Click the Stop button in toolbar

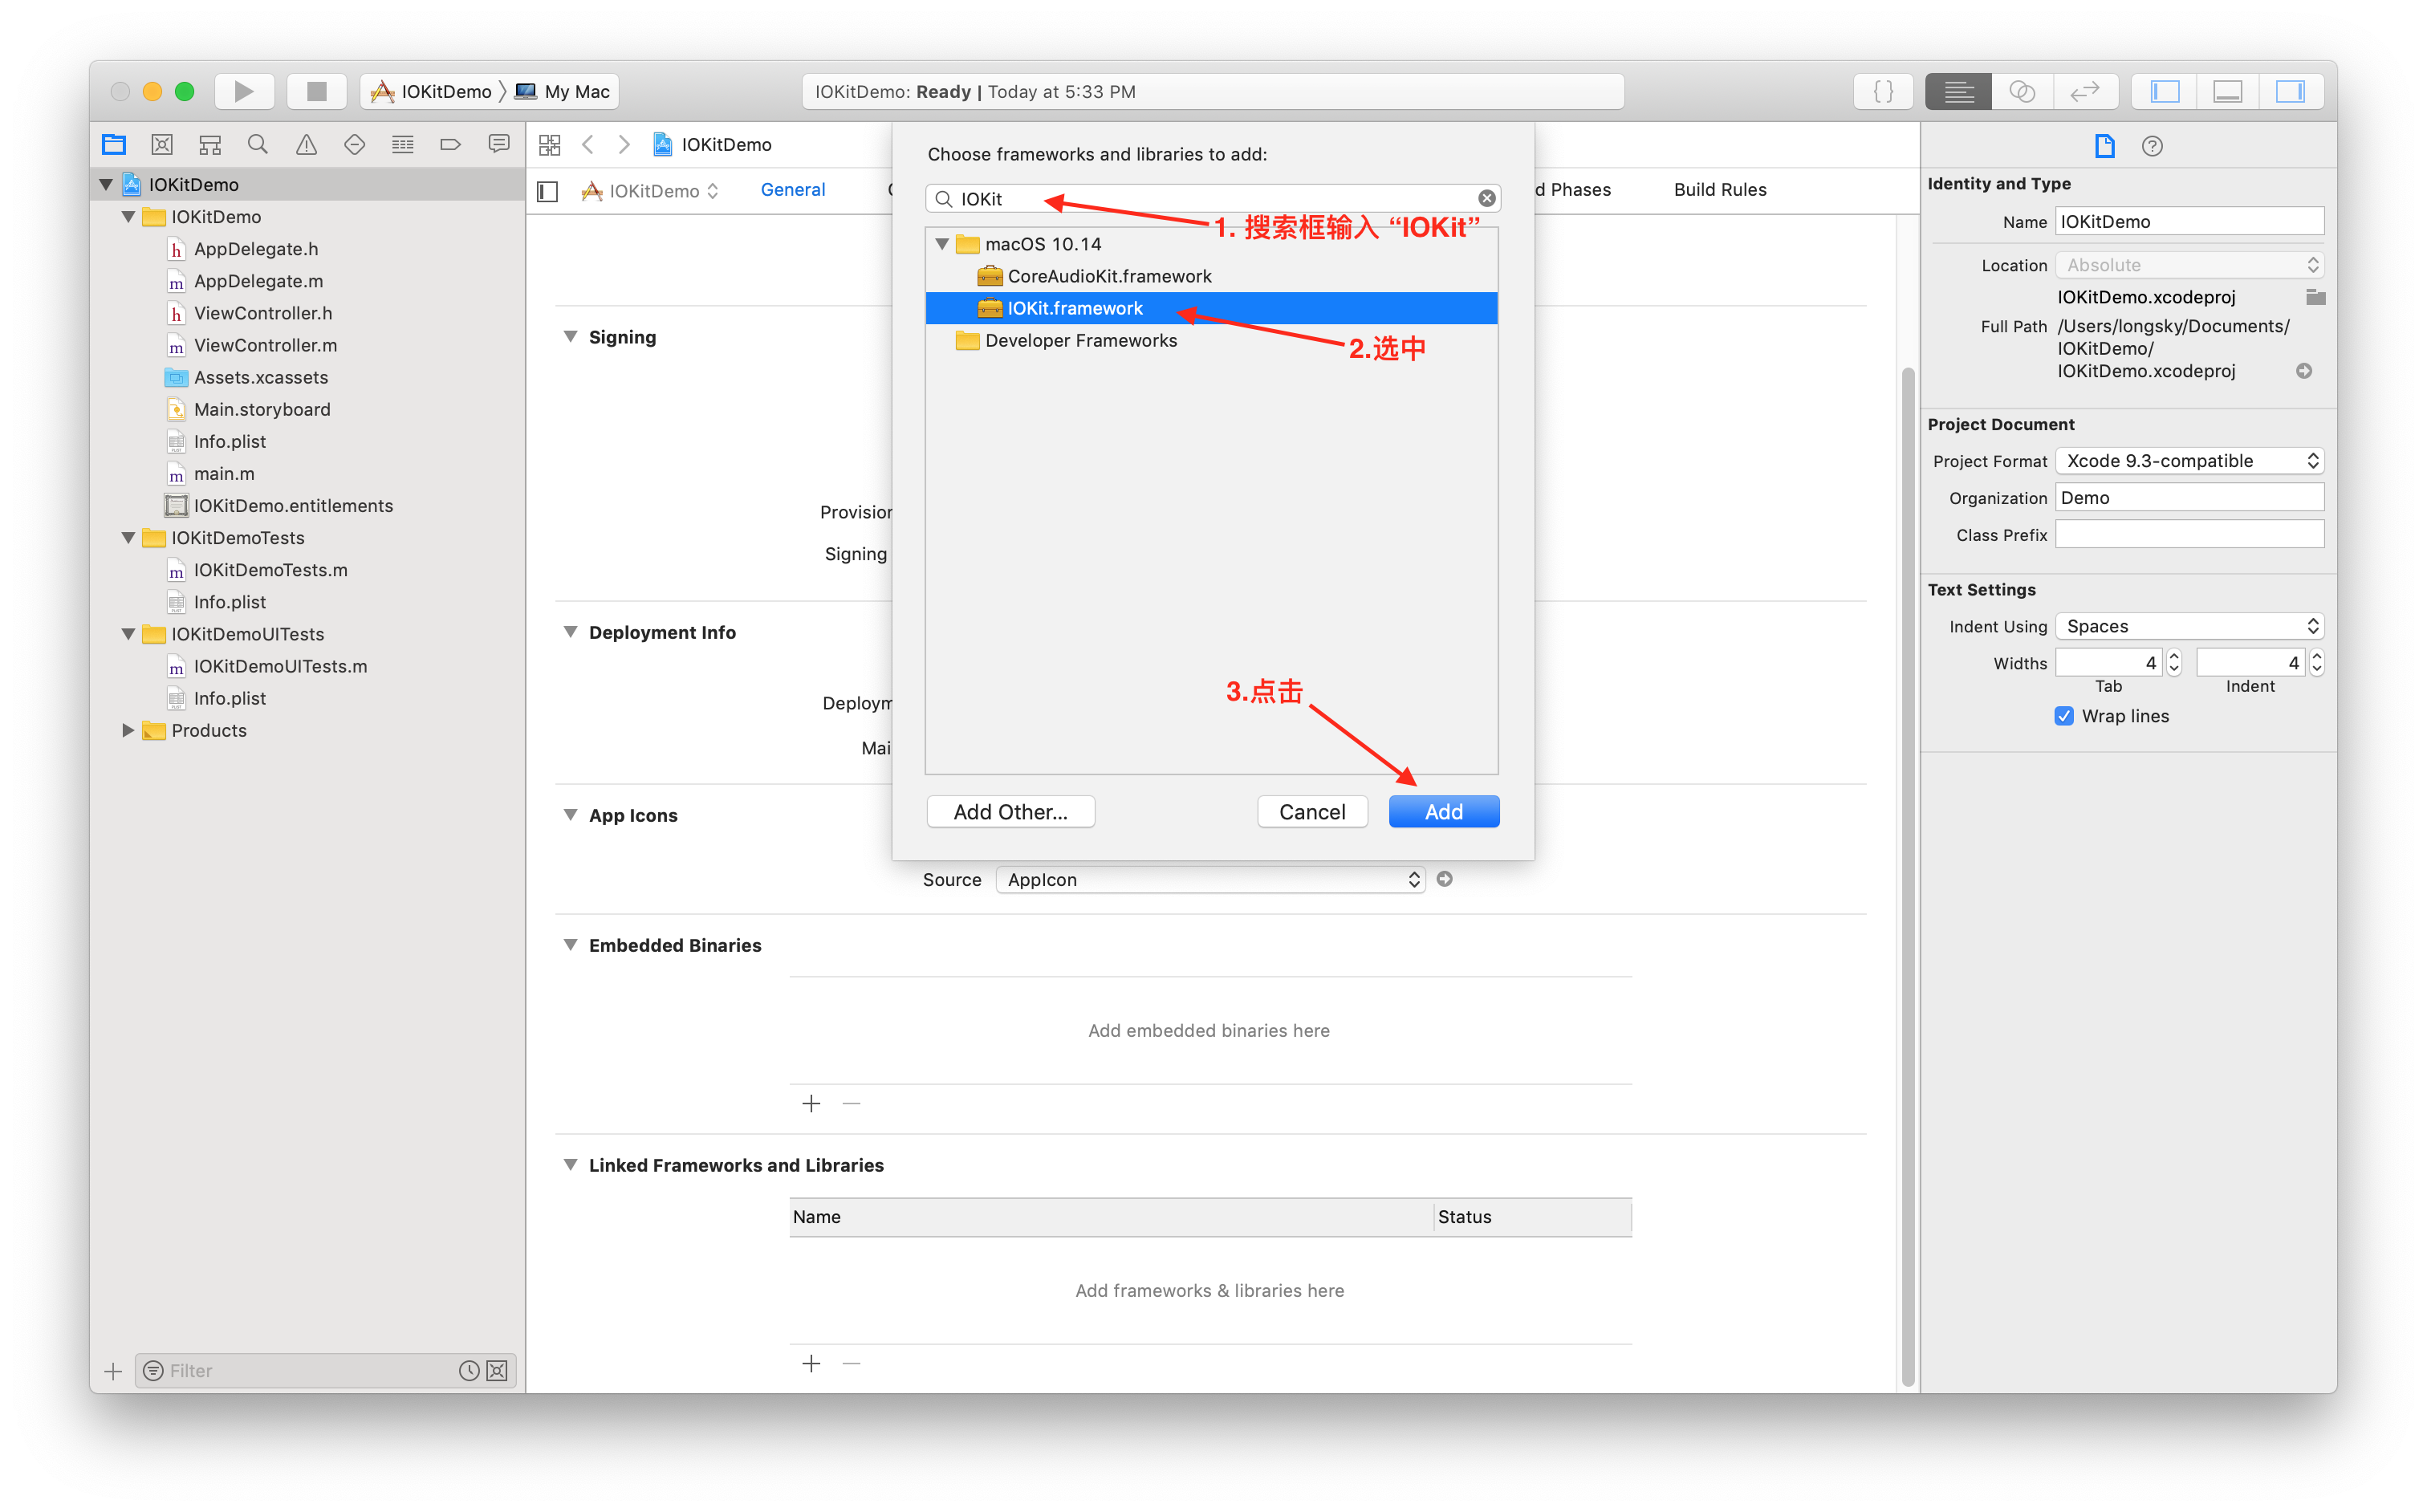tap(316, 91)
